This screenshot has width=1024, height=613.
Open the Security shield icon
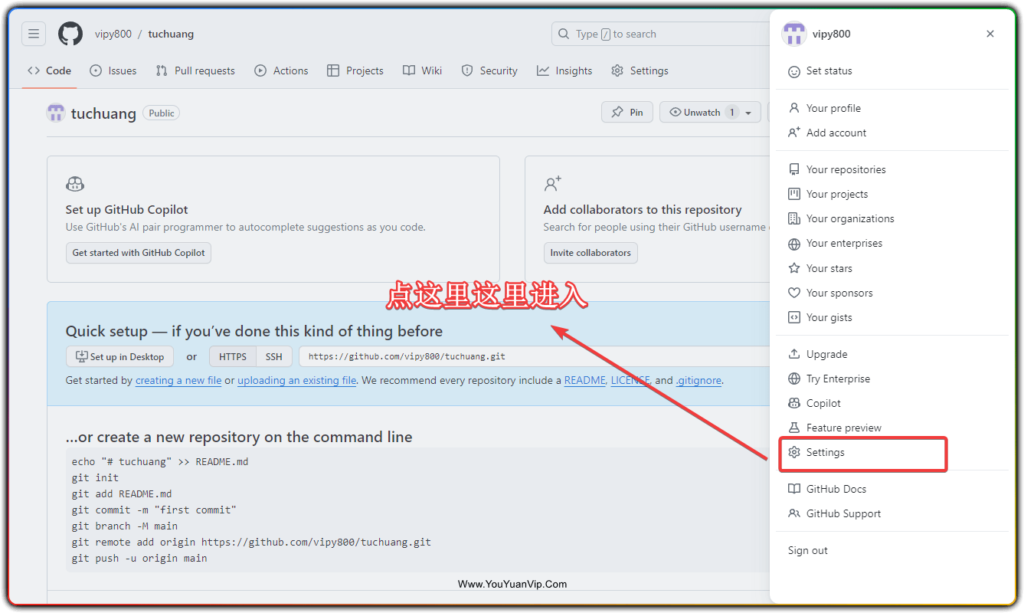tap(466, 70)
